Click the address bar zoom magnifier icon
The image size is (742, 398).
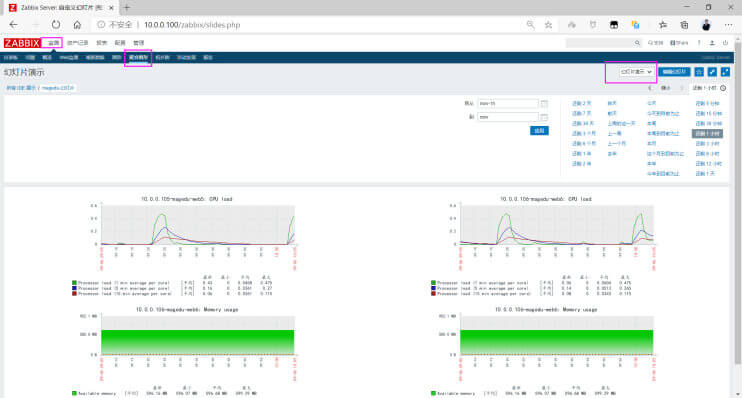tap(530, 25)
